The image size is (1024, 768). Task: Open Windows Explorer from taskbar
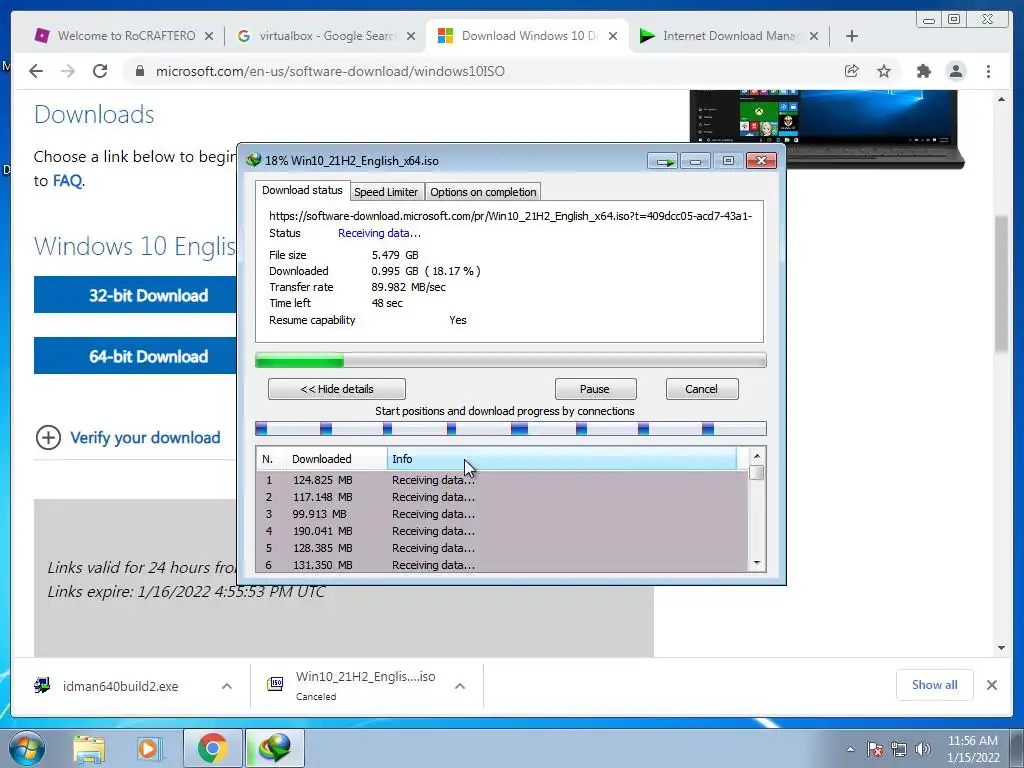[x=89, y=749]
